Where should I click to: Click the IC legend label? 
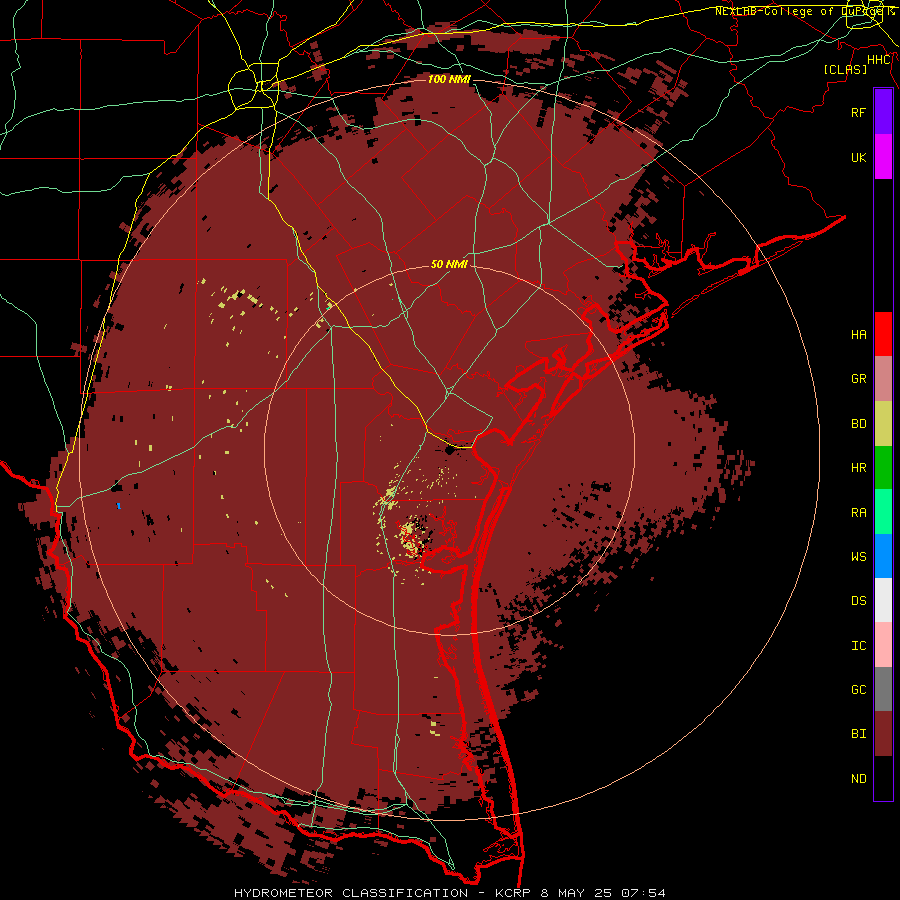[x=858, y=646]
